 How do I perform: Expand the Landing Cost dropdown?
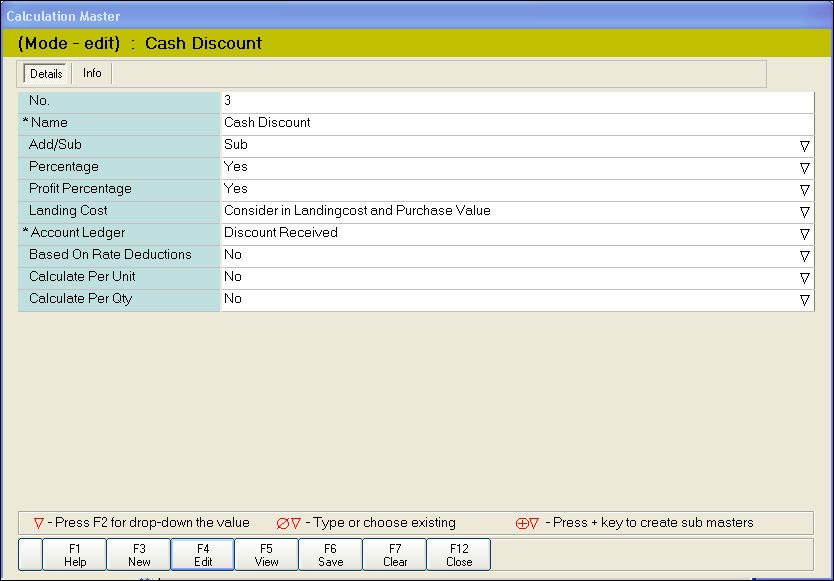click(804, 211)
